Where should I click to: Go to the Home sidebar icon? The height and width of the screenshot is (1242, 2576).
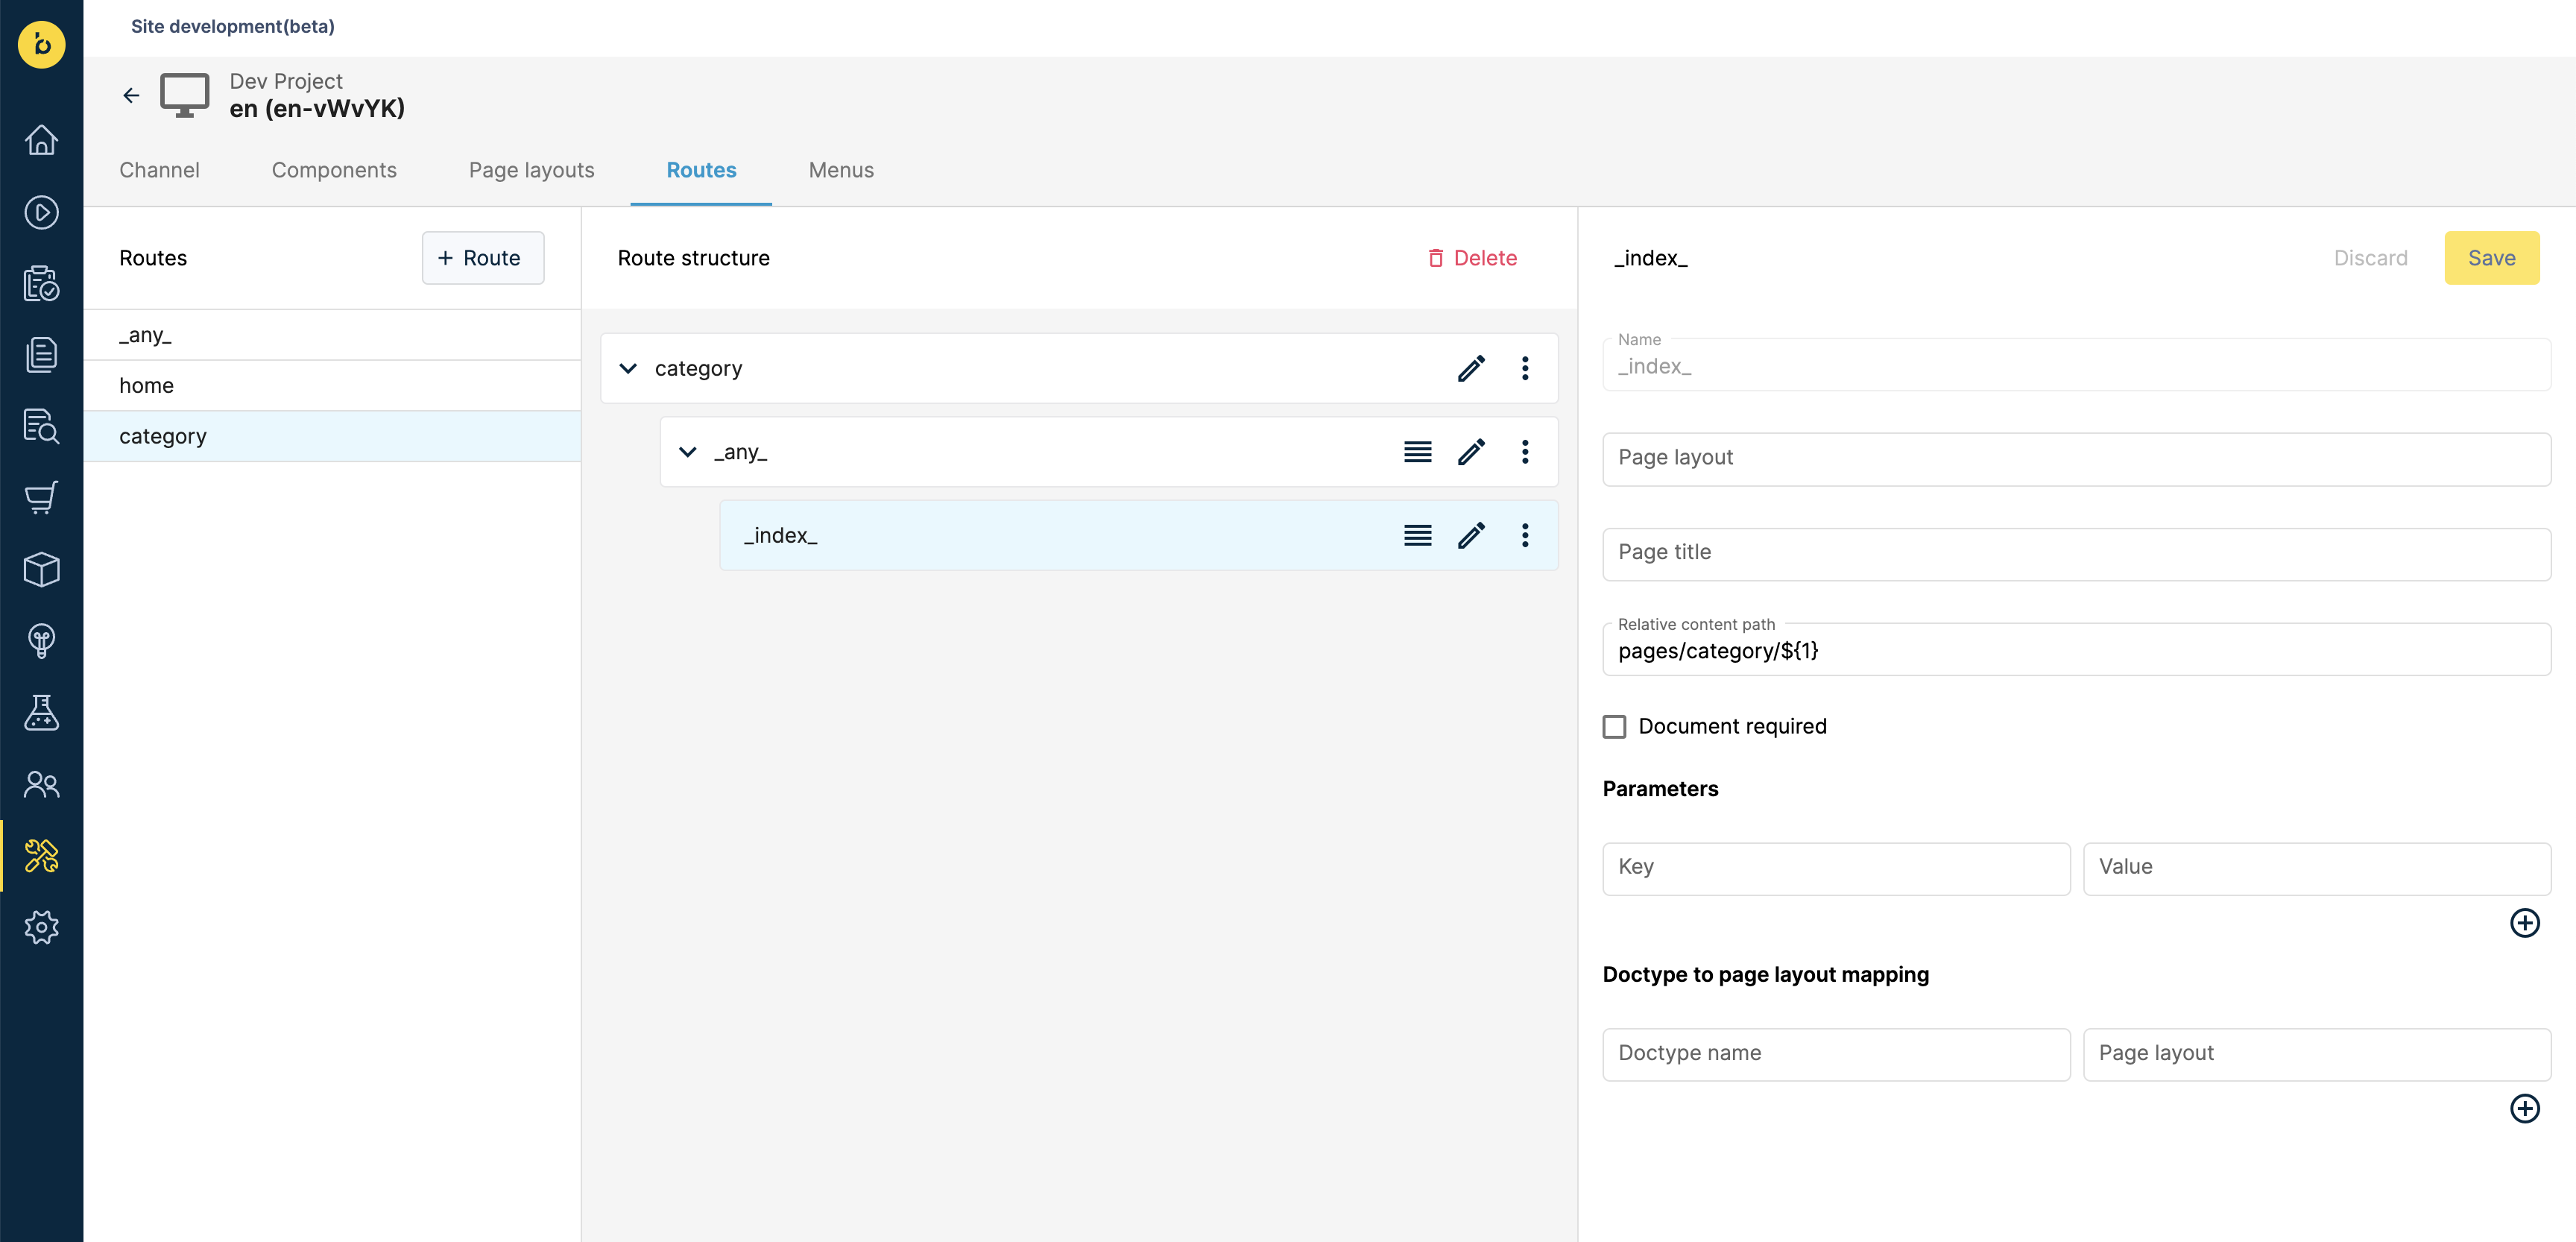coord(41,140)
